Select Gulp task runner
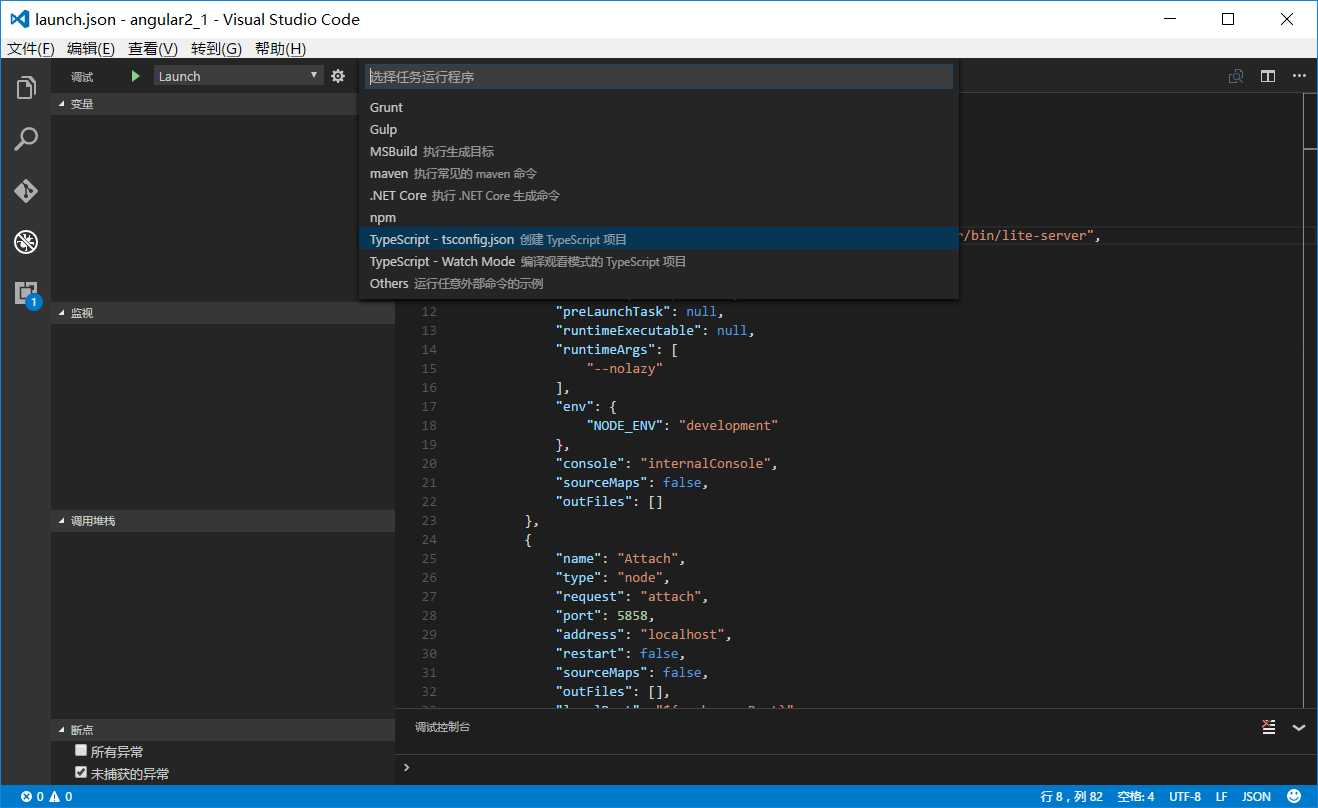Screen dimensions: 1318x808 (x=658, y=129)
